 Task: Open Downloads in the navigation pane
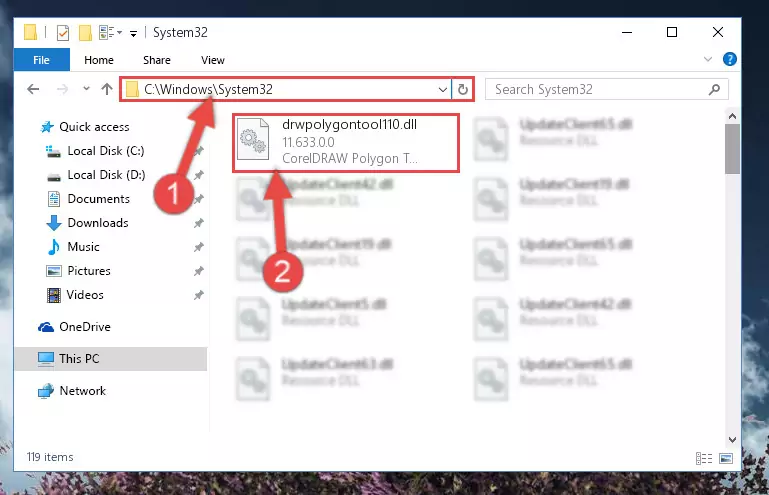click(98, 223)
